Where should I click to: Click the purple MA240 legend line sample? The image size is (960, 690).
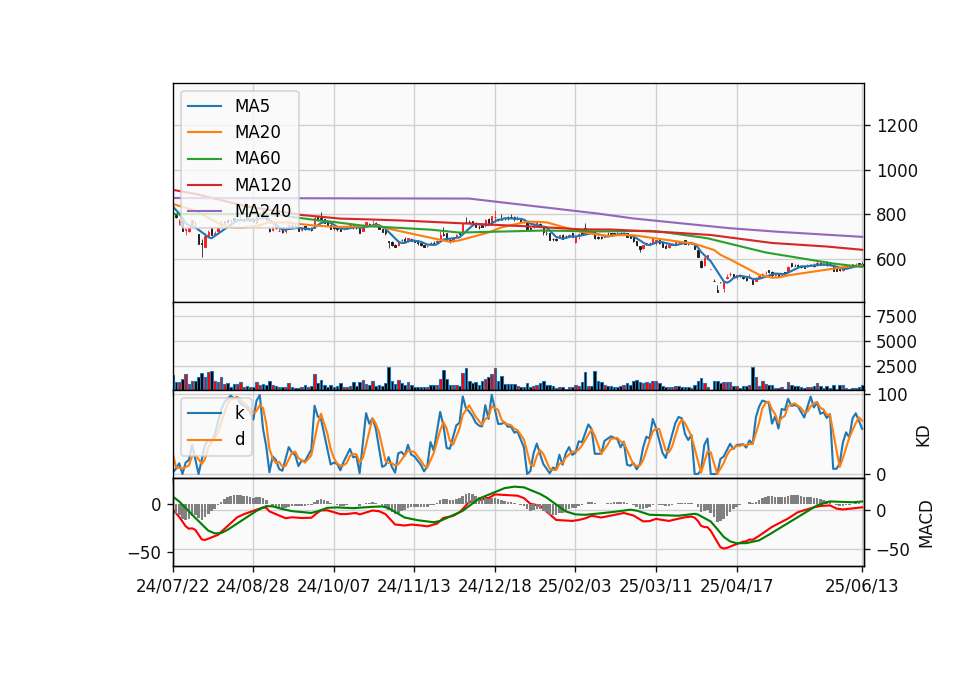(x=204, y=211)
